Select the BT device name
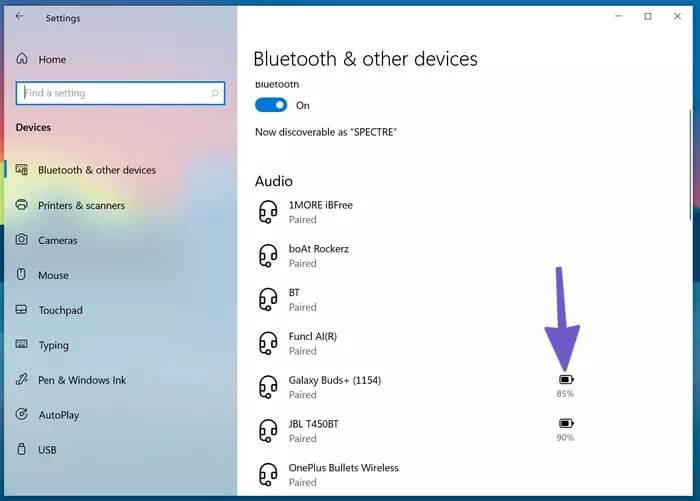Image resolution: width=700 pixels, height=501 pixels. tap(294, 292)
